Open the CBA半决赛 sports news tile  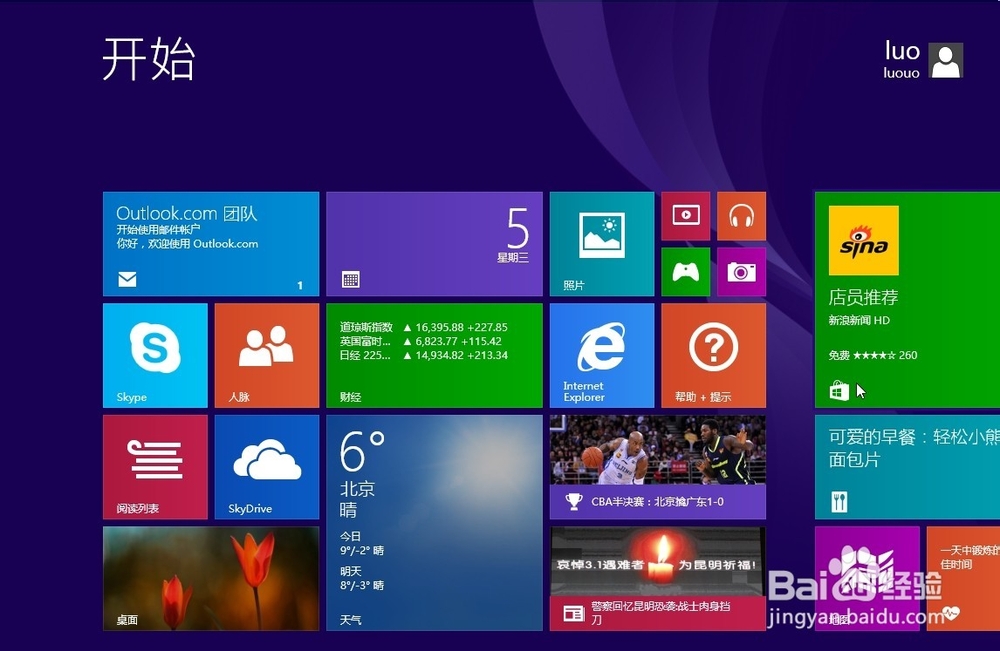[x=658, y=467]
